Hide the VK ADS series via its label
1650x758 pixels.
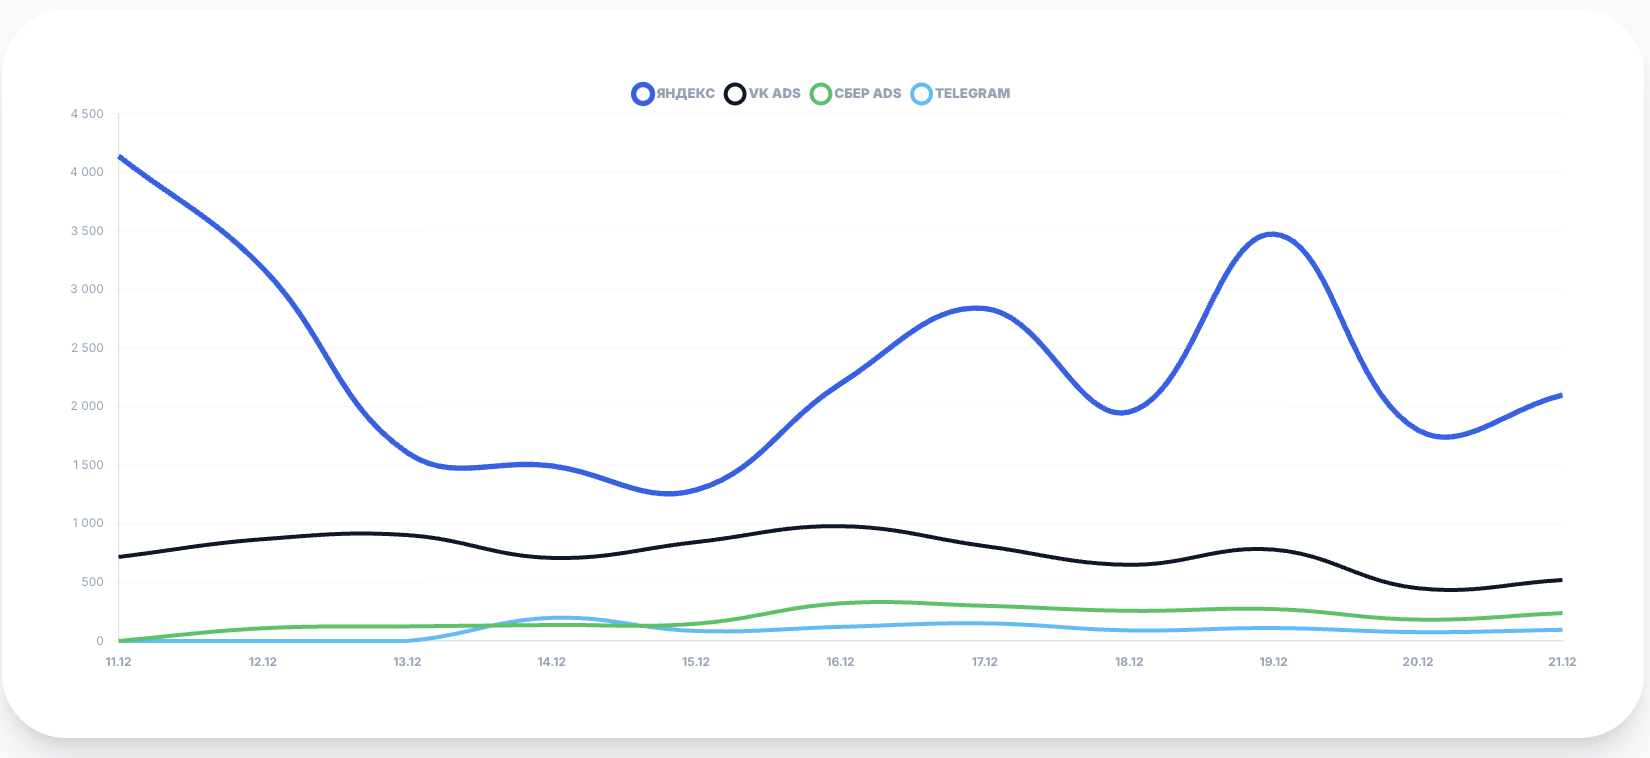coord(775,94)
